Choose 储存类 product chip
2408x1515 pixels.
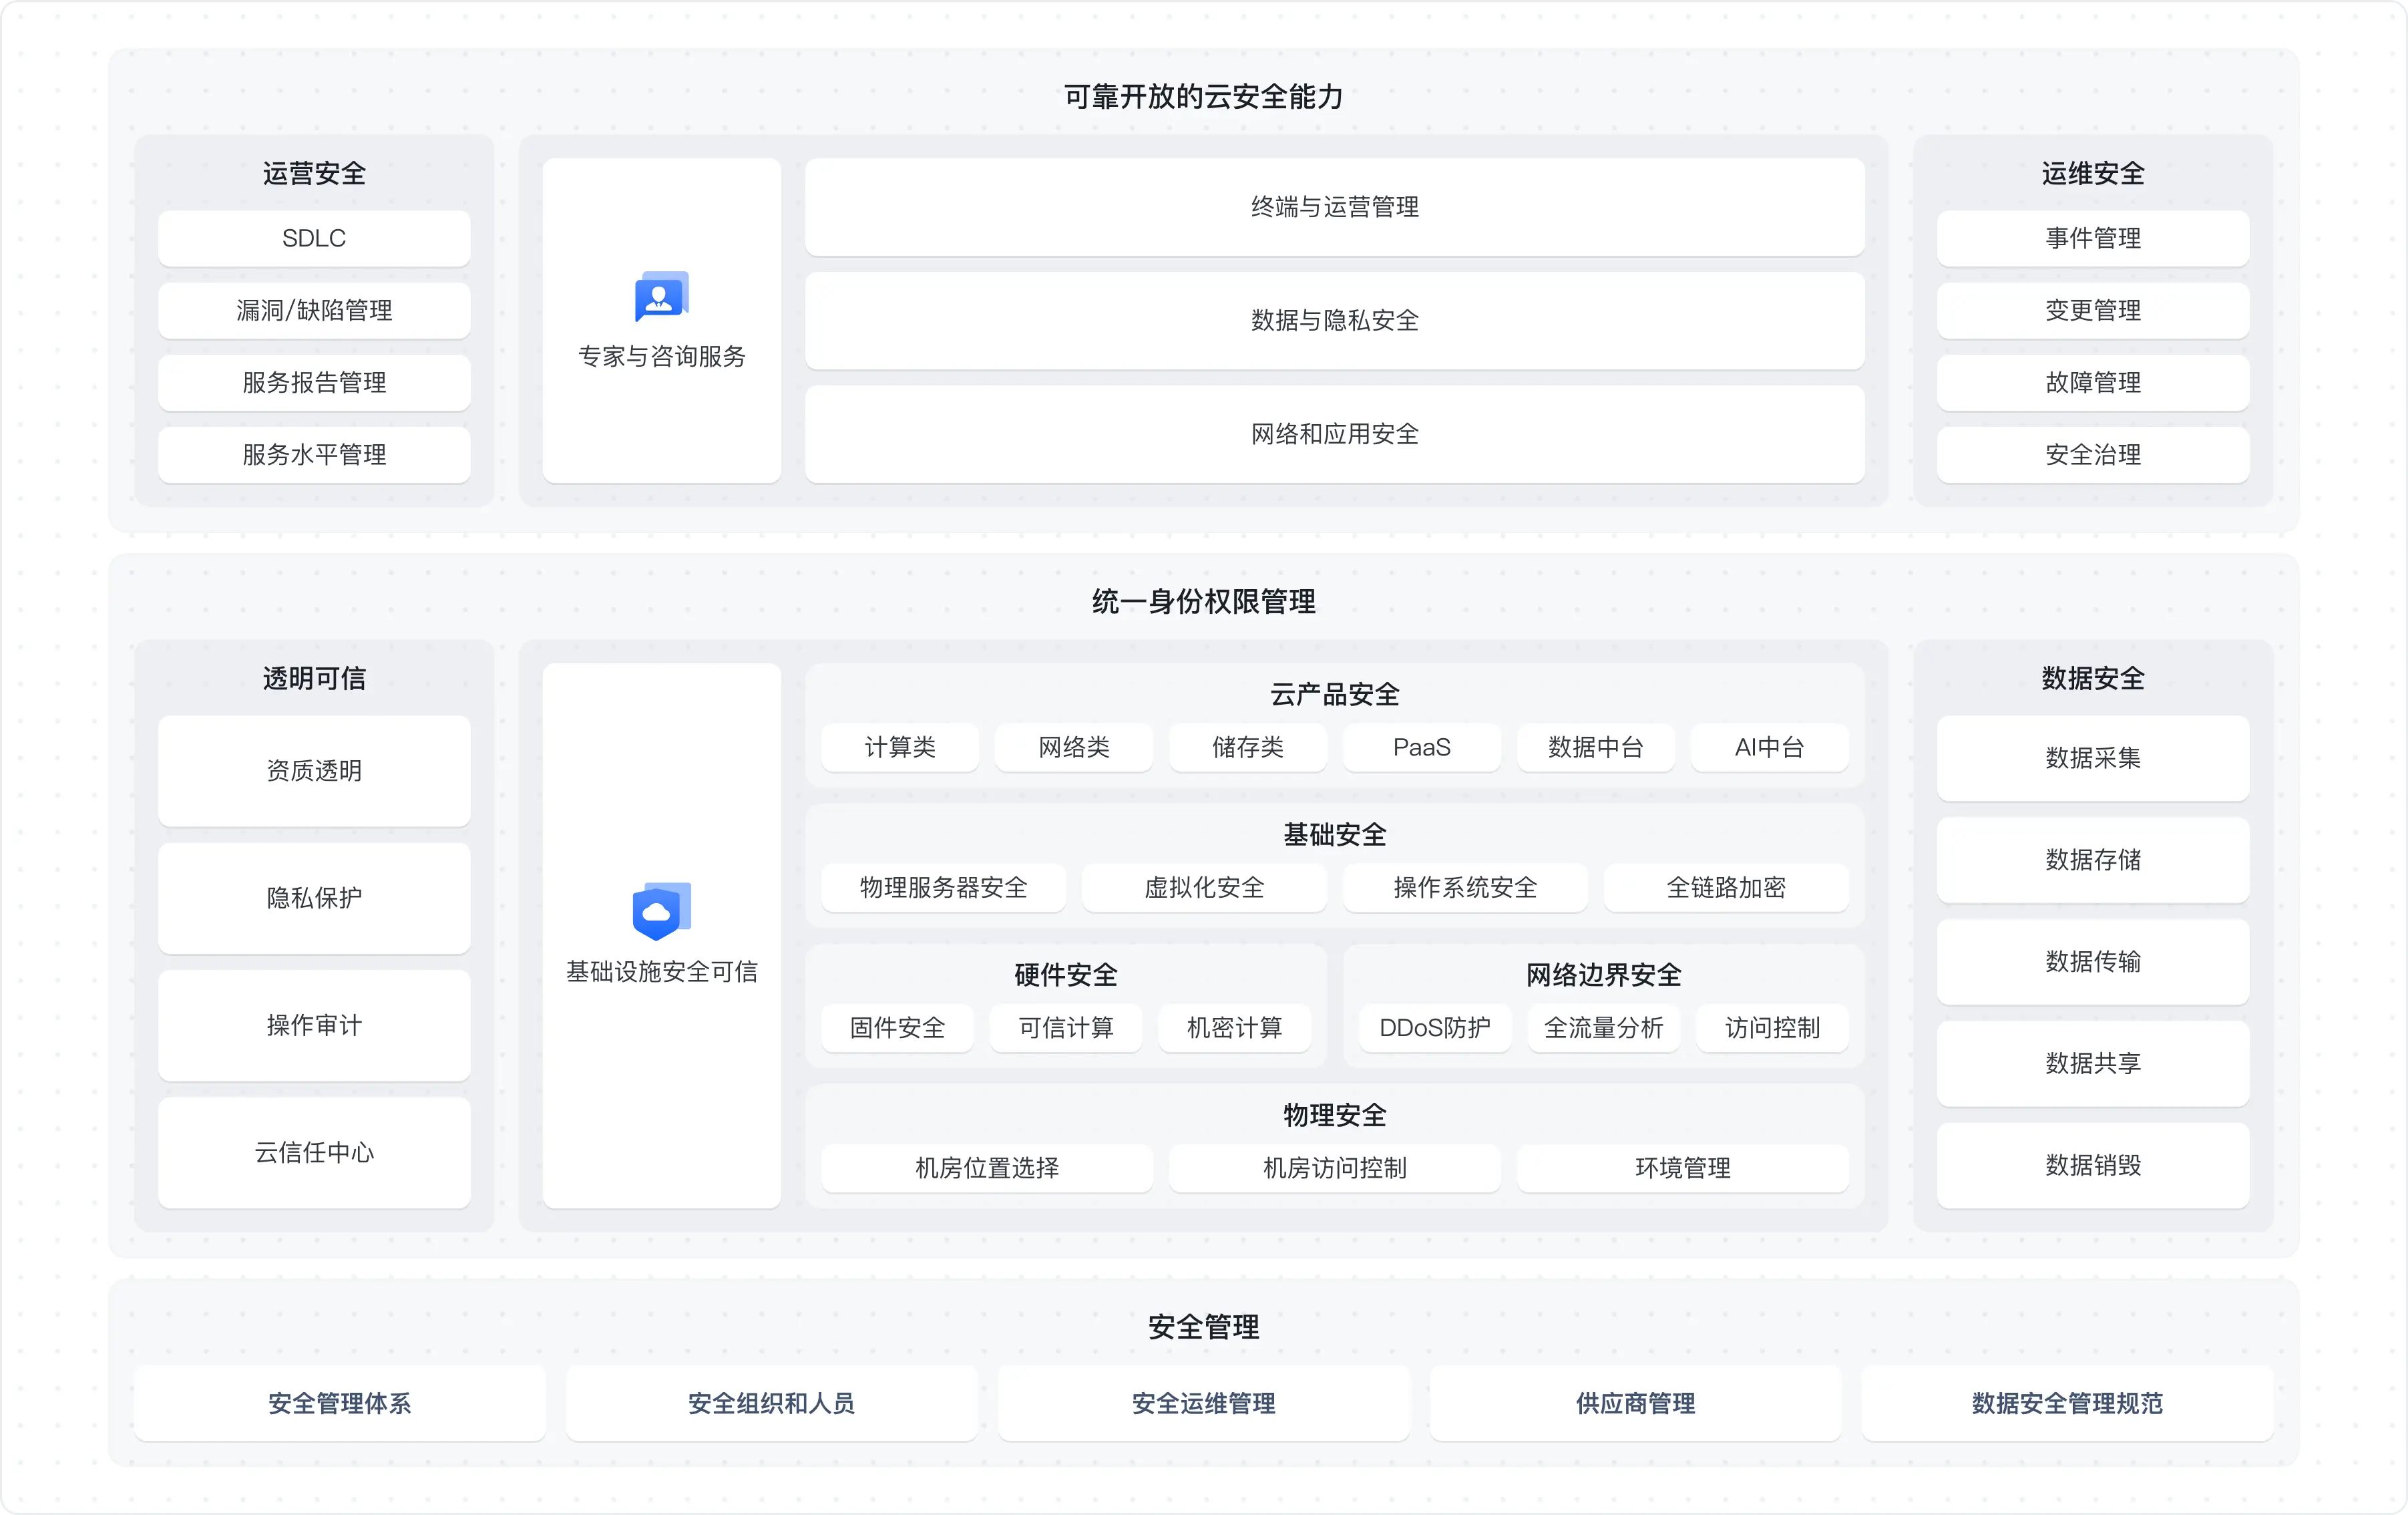(1248, 747)
